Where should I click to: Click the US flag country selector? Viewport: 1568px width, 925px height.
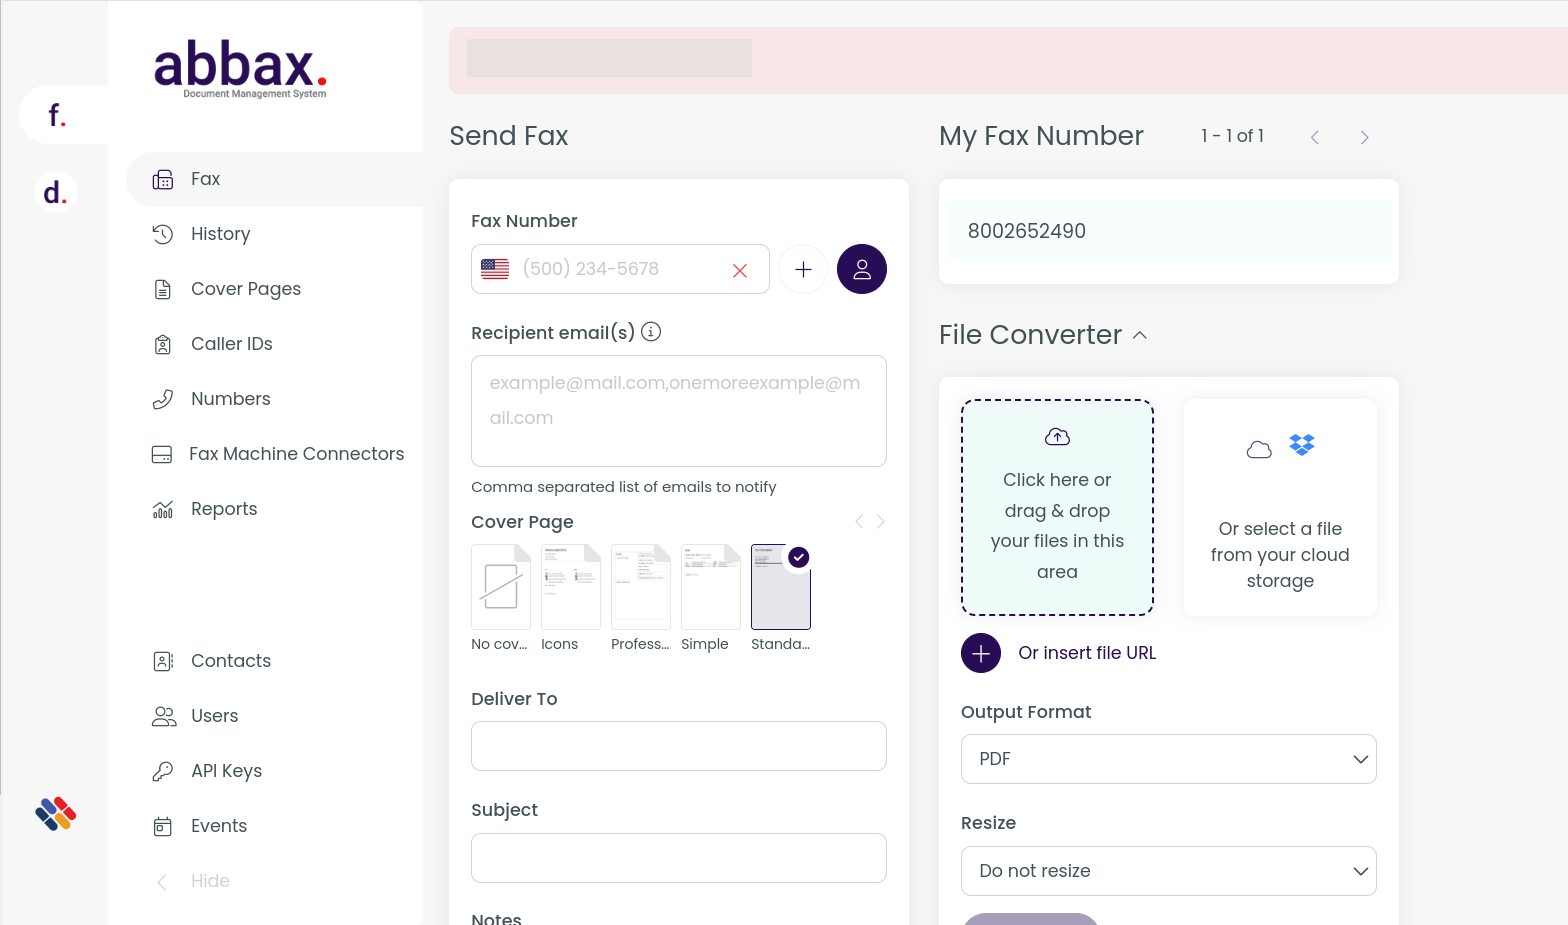[x=495, y=269]
